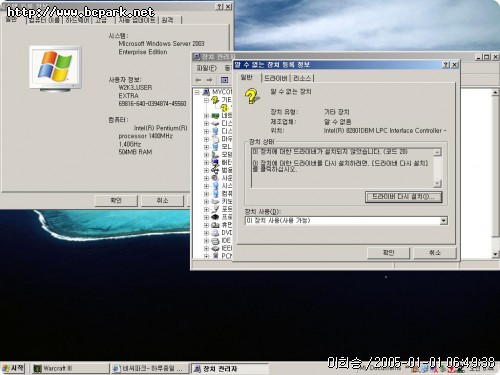
Task: Click the 장치 관리자 taskbar button
Action: tap(229, 368)
